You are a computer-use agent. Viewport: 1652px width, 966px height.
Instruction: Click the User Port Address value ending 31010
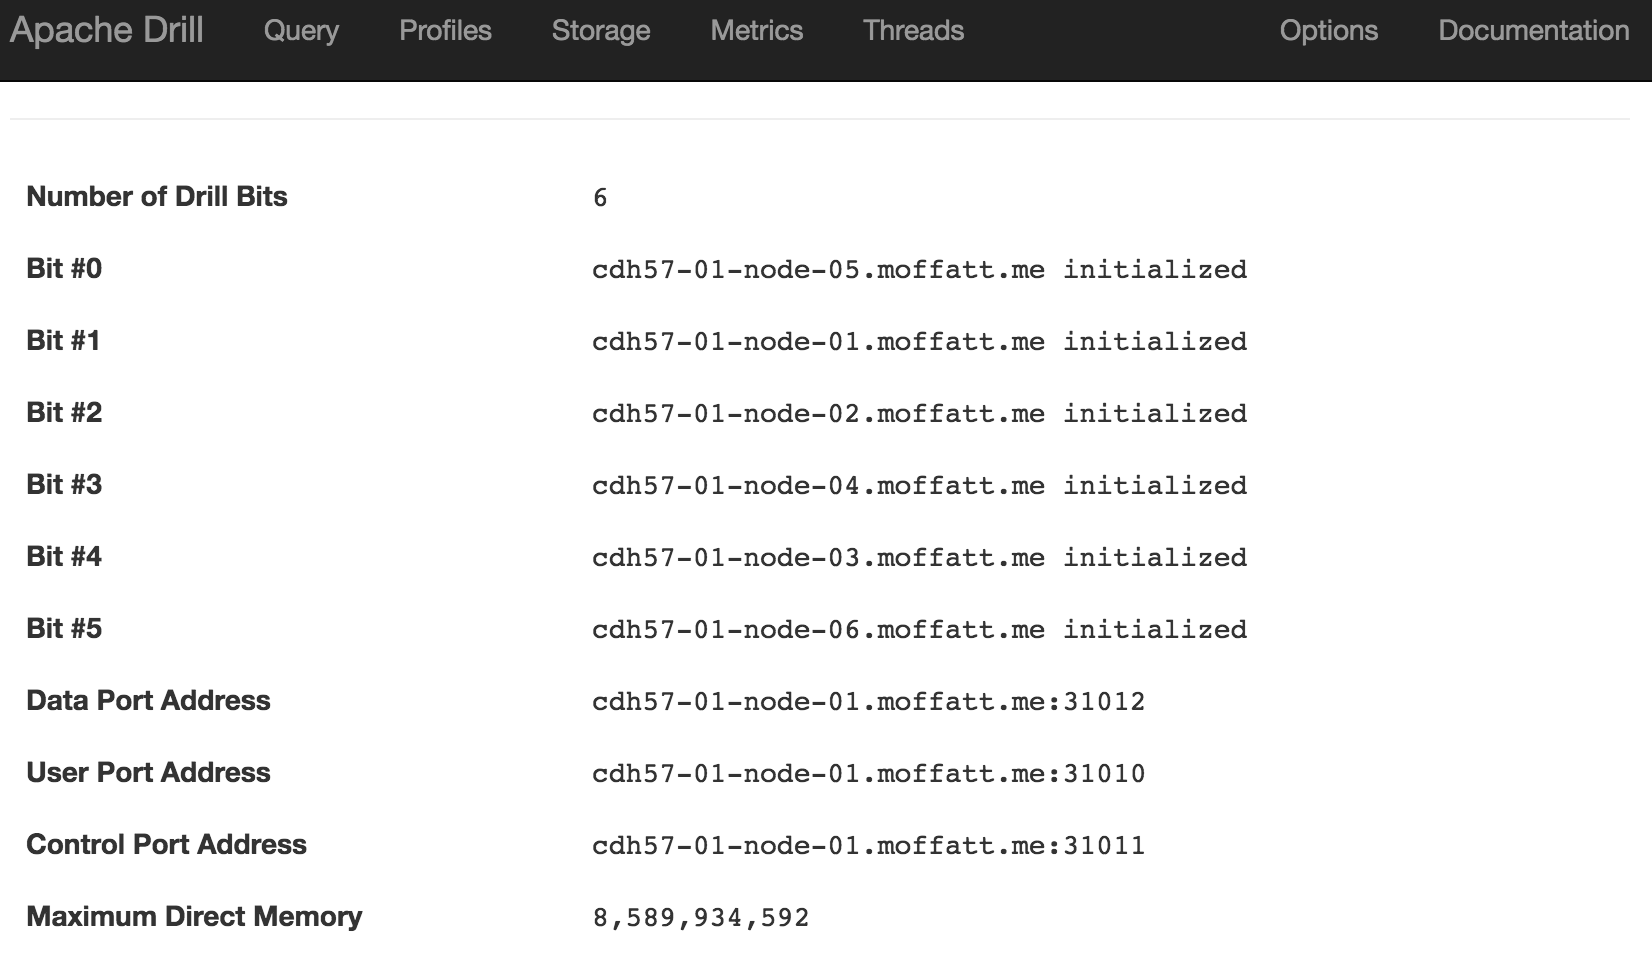[868, 774]
